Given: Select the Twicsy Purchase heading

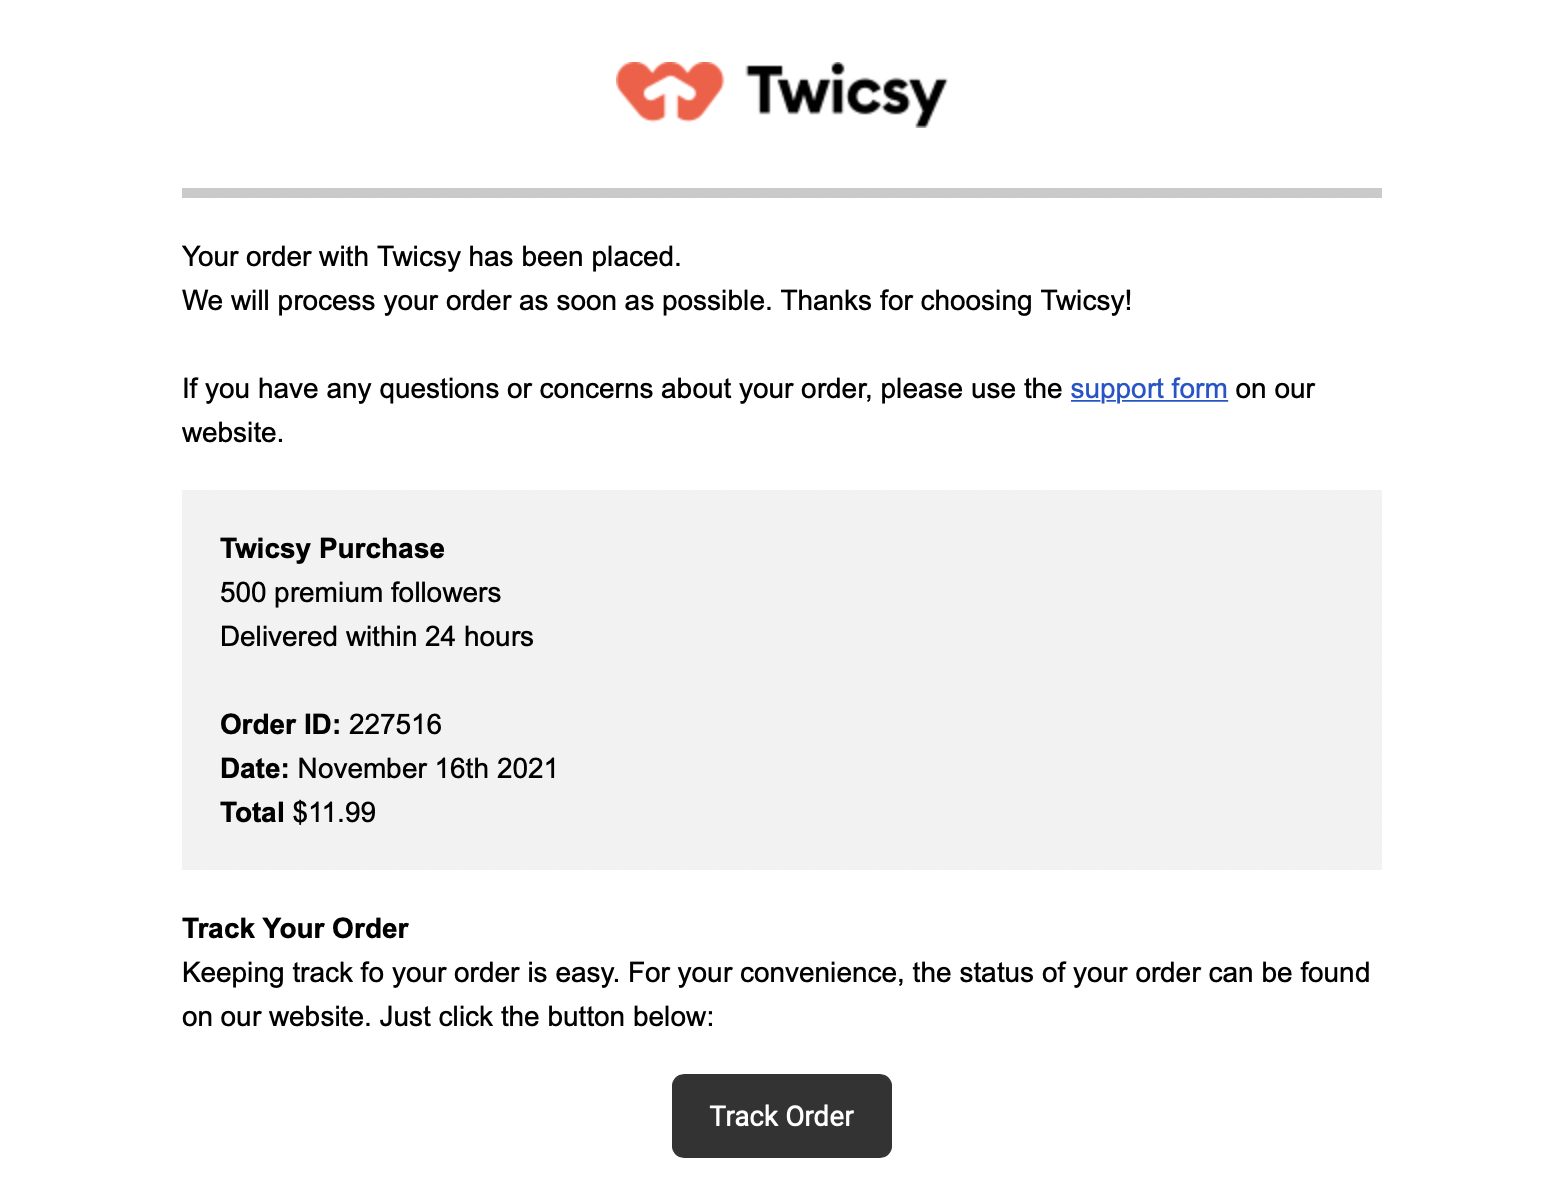Looking at the screenshot, I should point(332,549).
